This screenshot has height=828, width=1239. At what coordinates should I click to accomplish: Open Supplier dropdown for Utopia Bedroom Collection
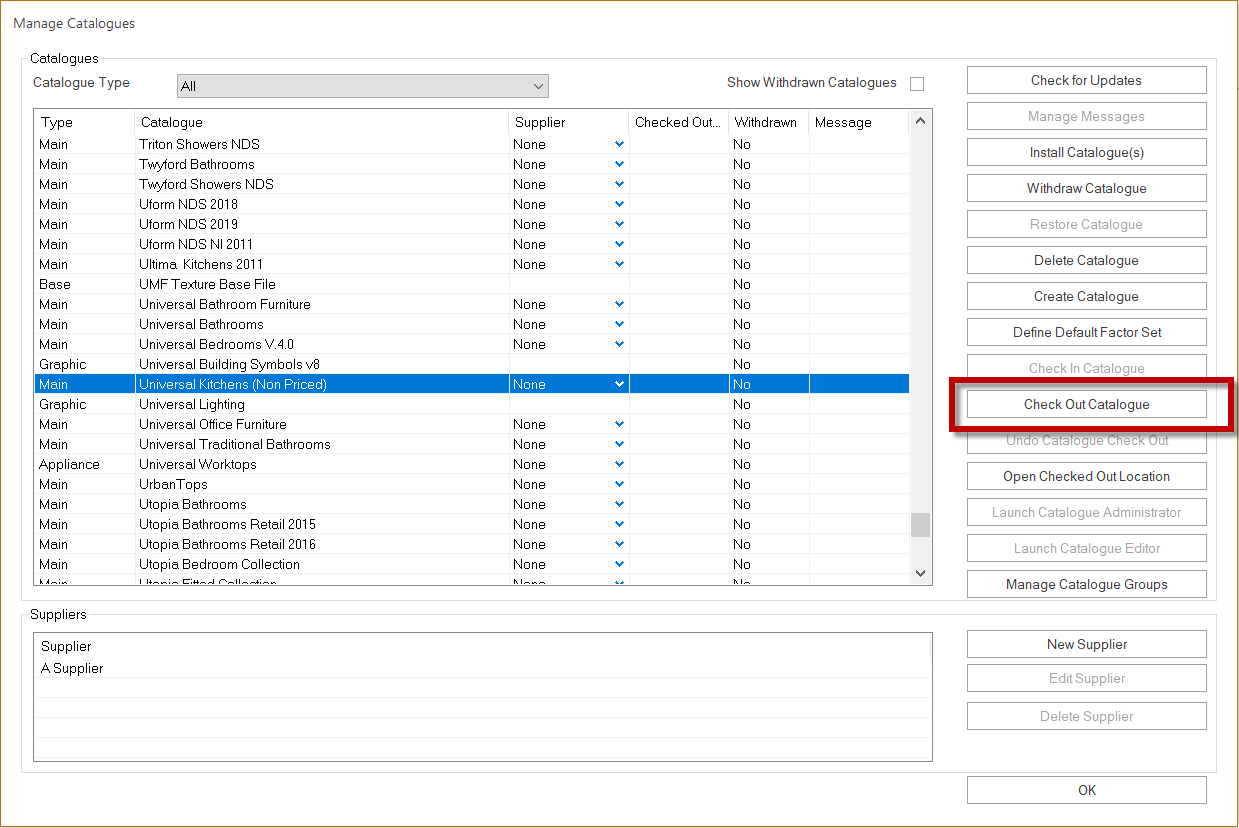pos(619,564)
